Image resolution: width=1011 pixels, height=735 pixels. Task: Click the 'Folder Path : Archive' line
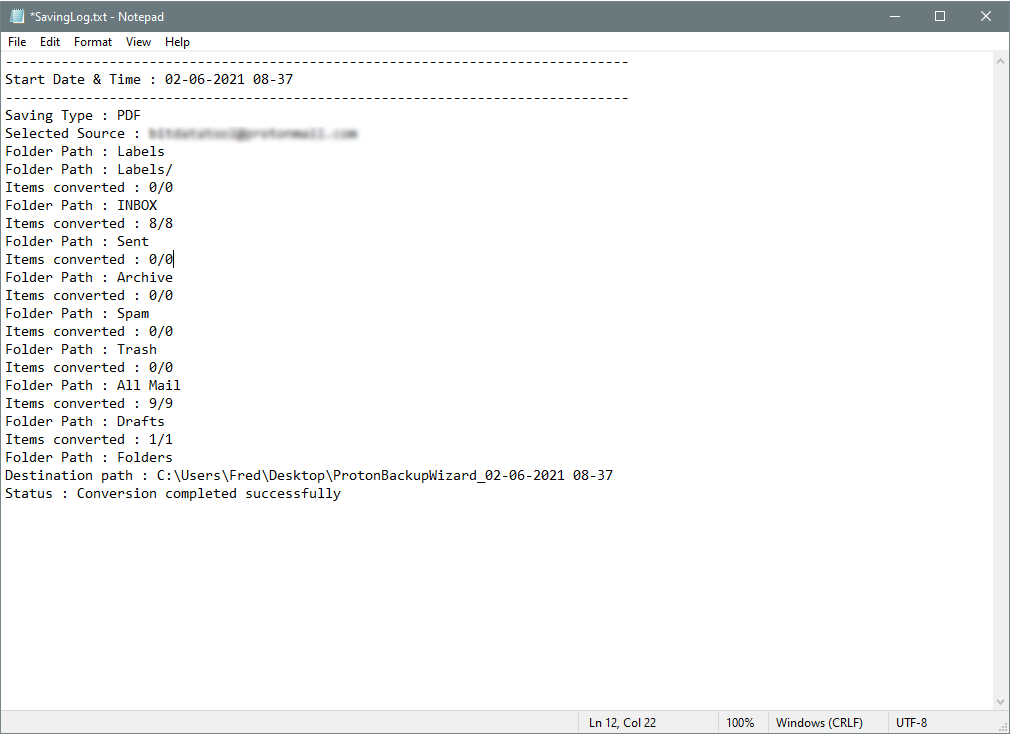[x=89, y=278]
